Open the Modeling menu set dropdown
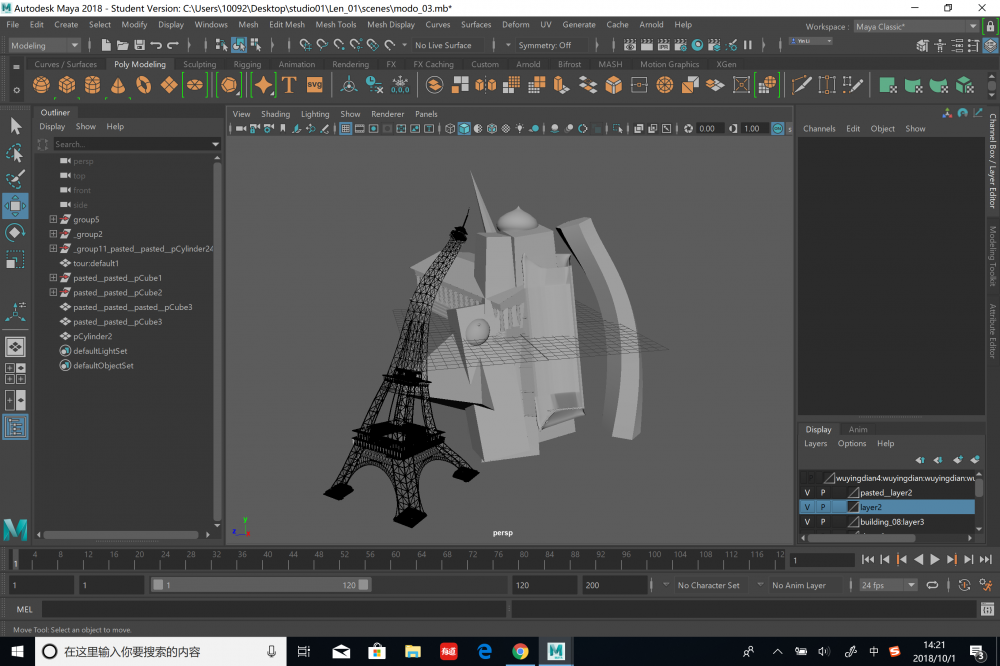Screen dimensions: 1000x666 pyautogui.click(x=45, y=45)
